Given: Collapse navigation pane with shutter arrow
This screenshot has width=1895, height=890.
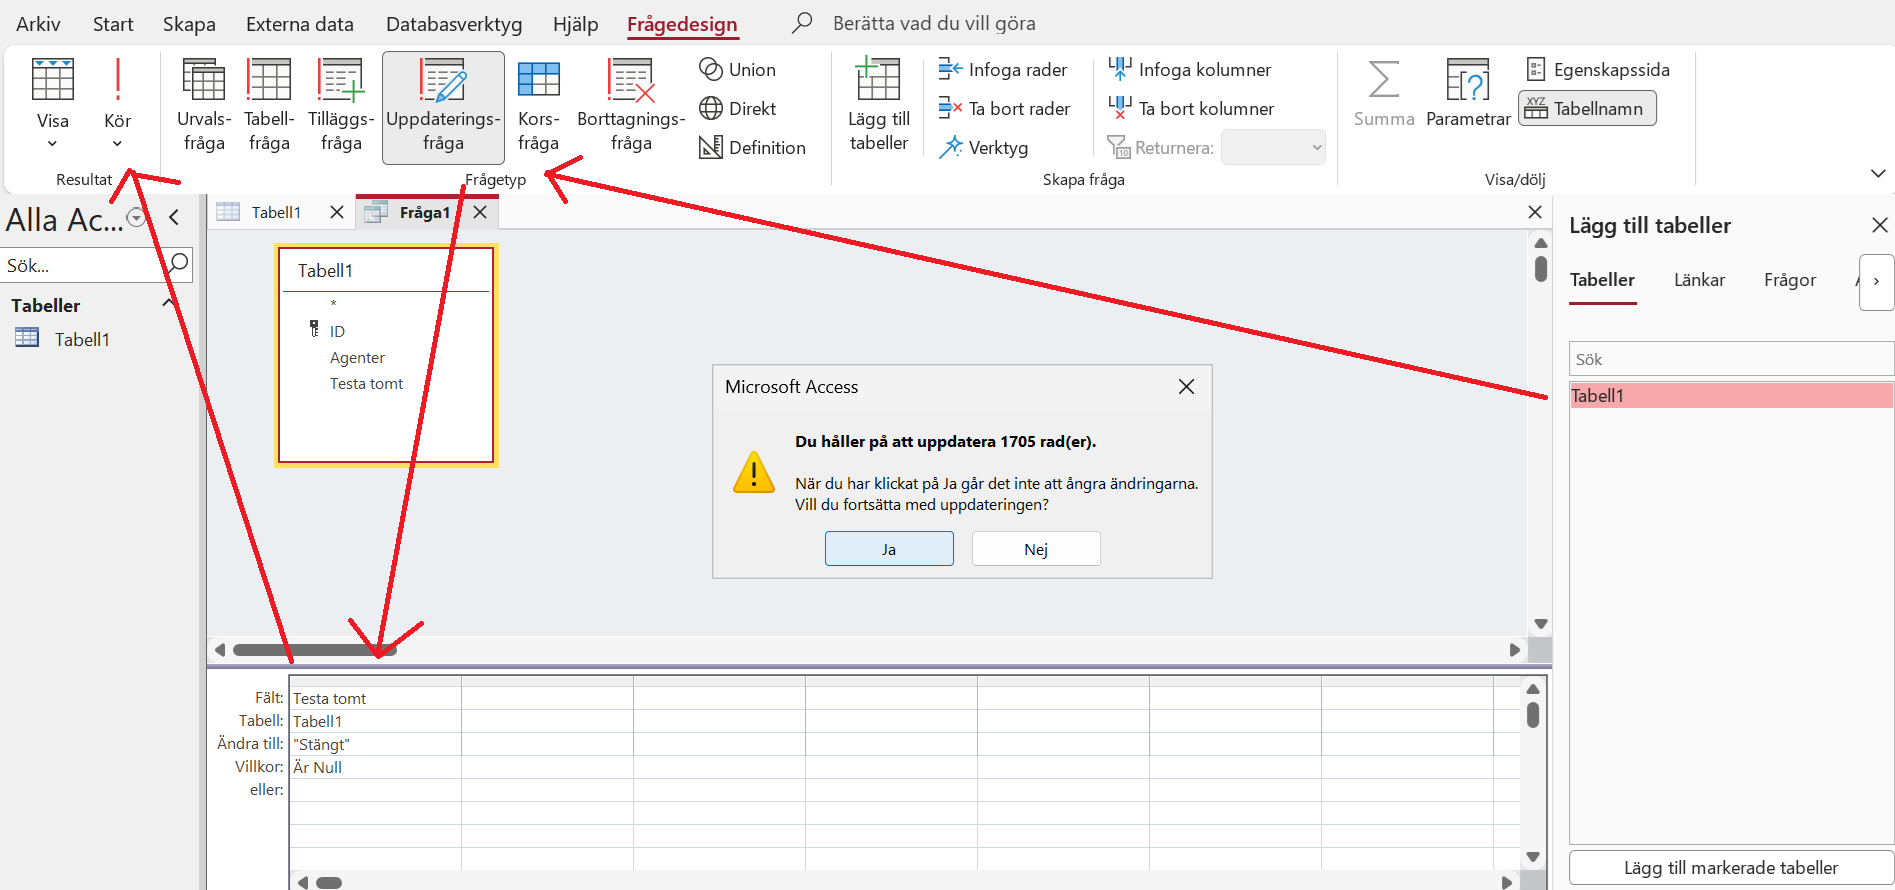Looking at the screenshot, I should 174,217.
